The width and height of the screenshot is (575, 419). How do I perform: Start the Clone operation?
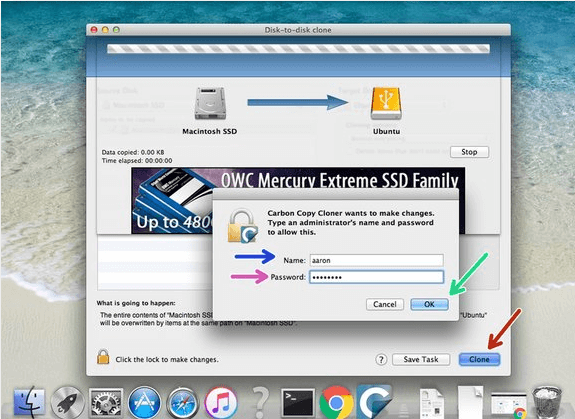pos(479,359)
